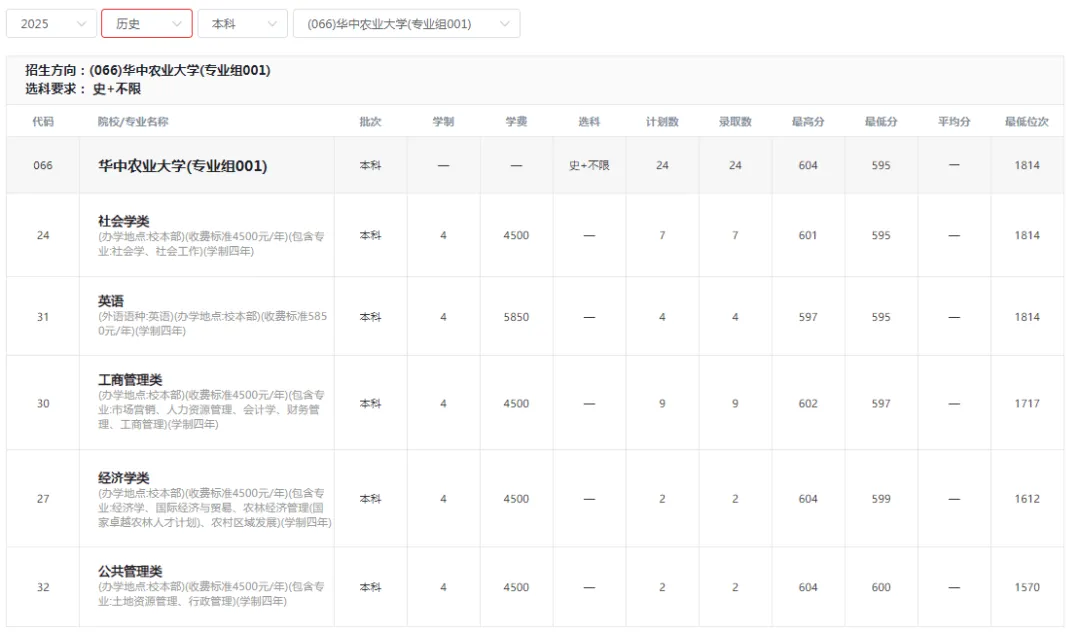
Task: Click the 计划数 column header
Action: [663, 121]
